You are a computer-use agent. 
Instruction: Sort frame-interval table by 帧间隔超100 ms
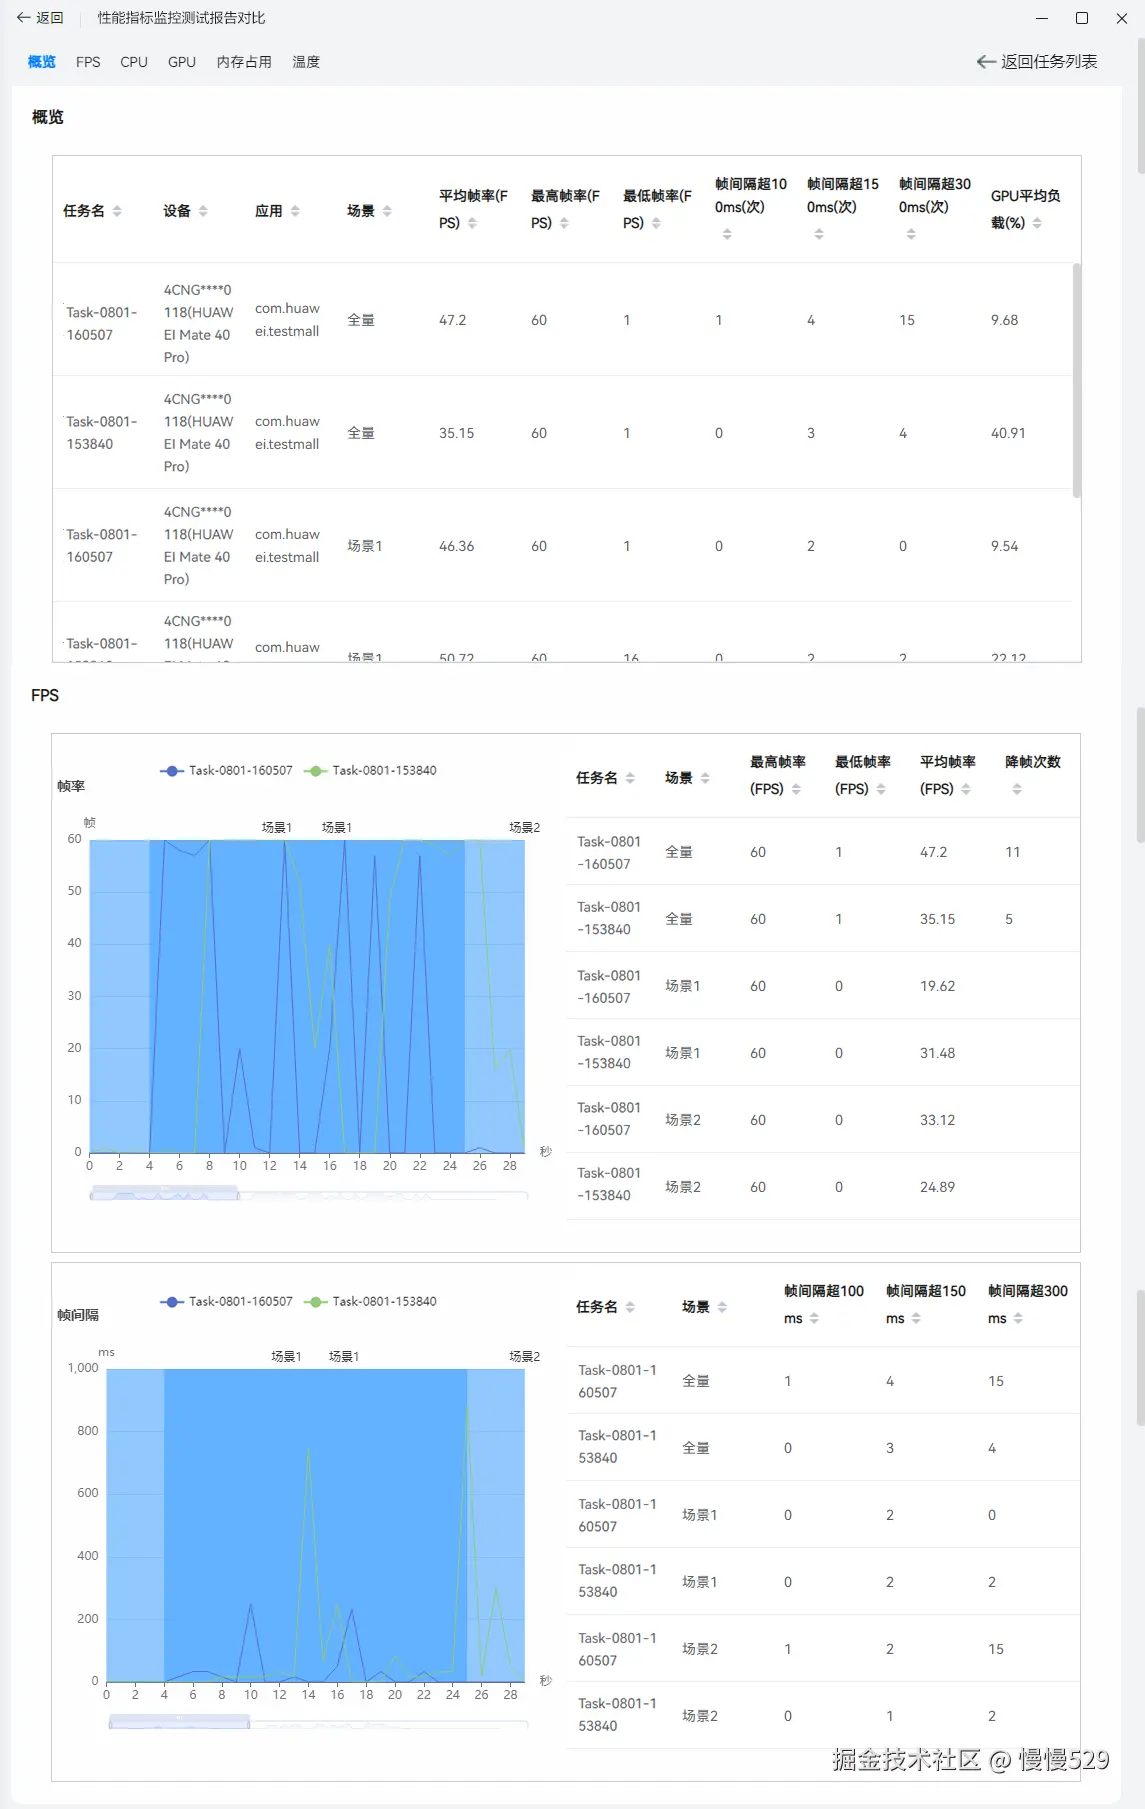[x=814, y=1318]
